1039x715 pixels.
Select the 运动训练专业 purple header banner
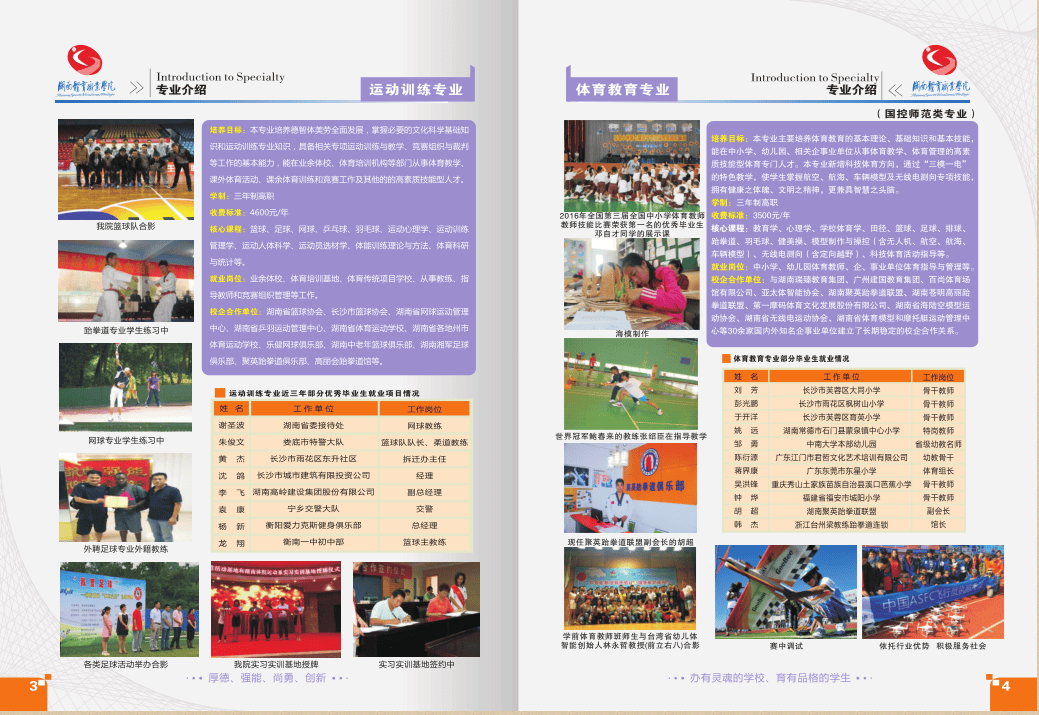tap(416, 89)
